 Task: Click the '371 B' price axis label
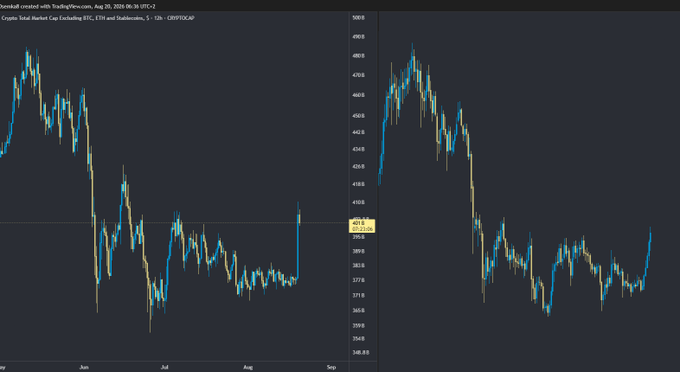358,296
